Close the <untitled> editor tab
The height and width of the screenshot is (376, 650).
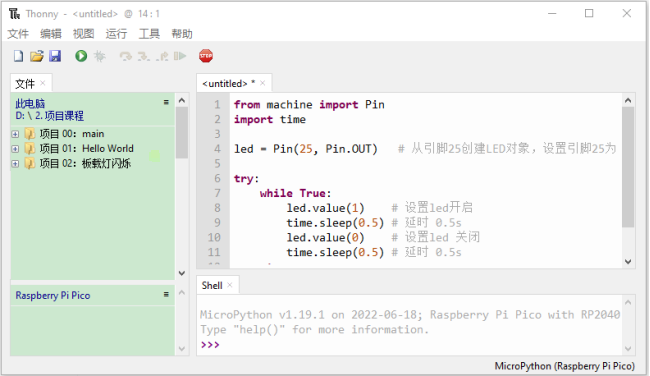pos(262,83)
